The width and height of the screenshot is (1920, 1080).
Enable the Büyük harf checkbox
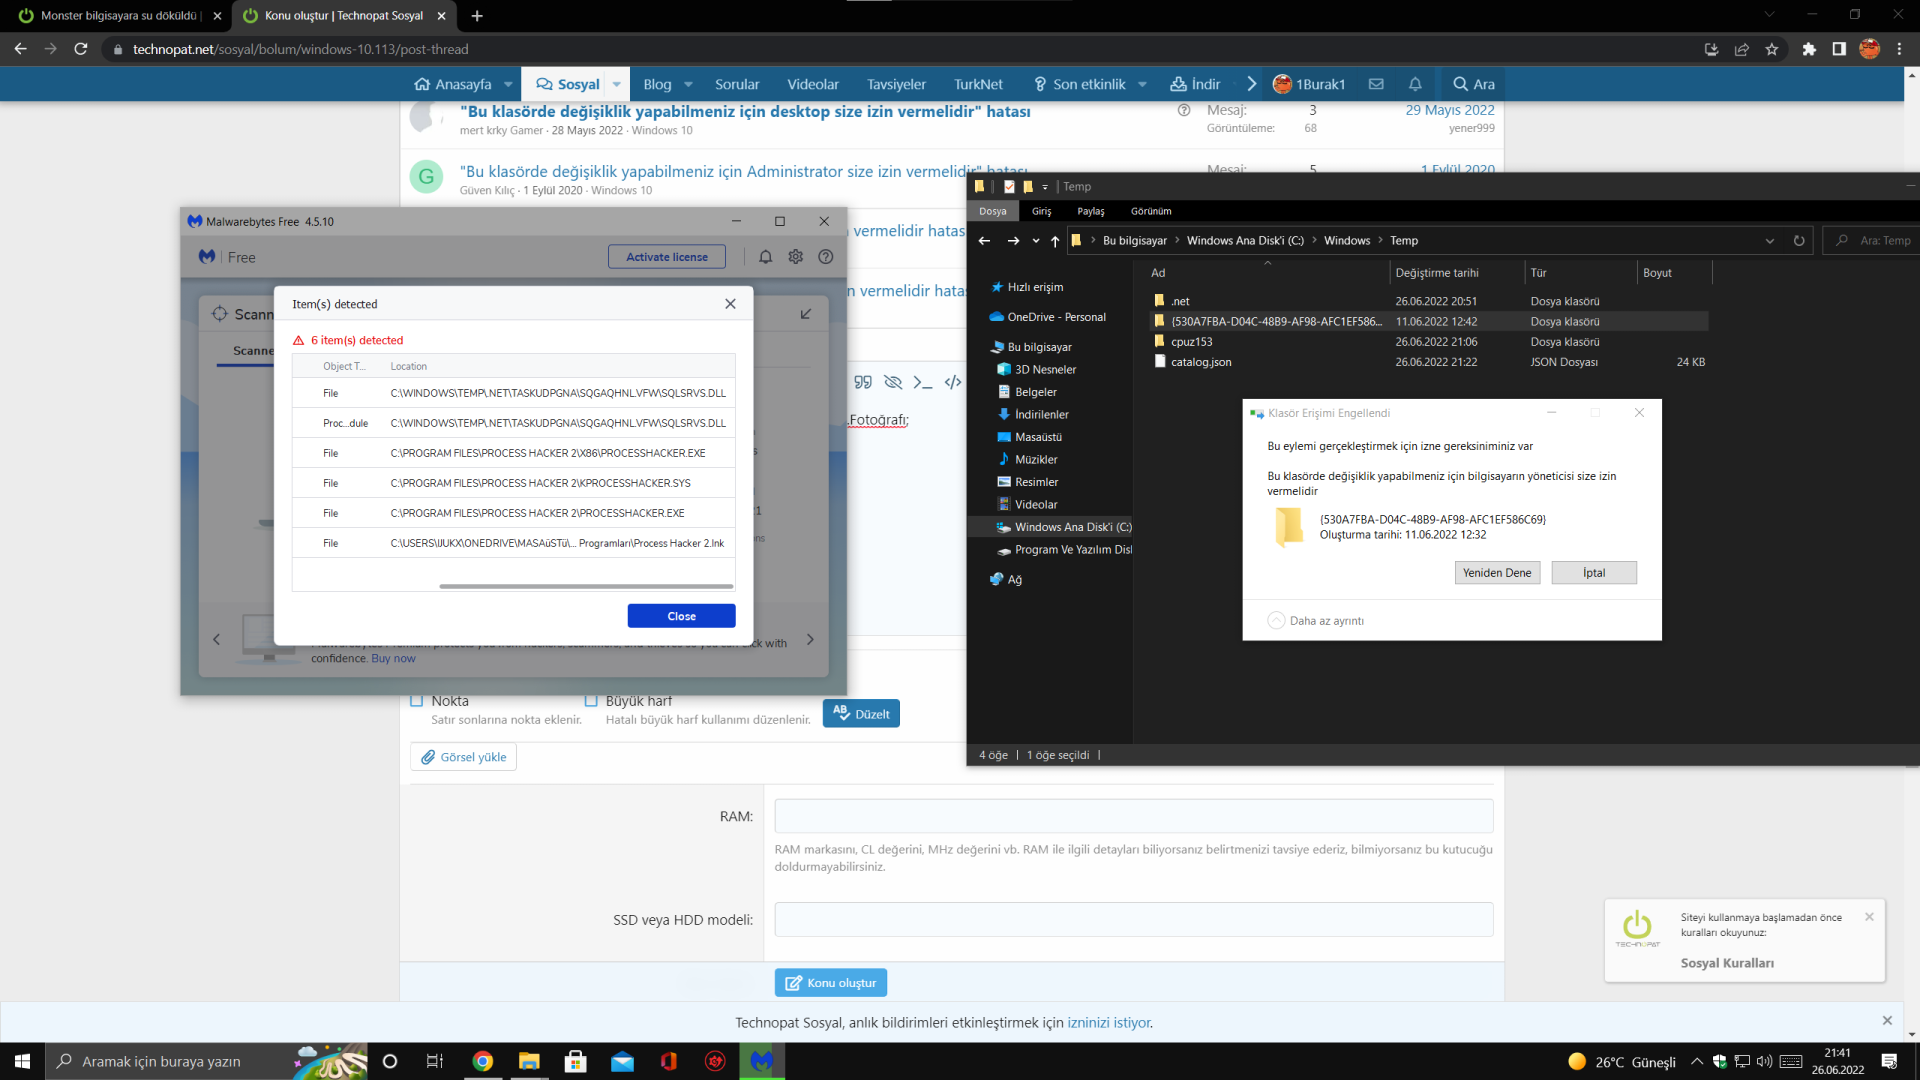[x=591, y=701]
